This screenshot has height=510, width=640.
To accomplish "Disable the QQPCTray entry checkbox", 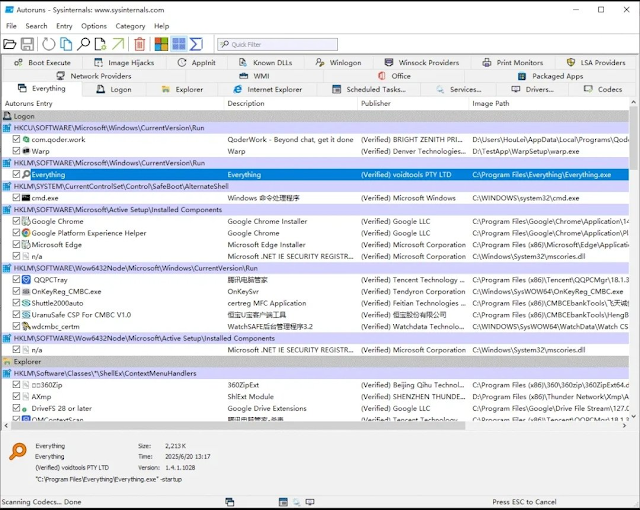I will (x=16, y=279).
